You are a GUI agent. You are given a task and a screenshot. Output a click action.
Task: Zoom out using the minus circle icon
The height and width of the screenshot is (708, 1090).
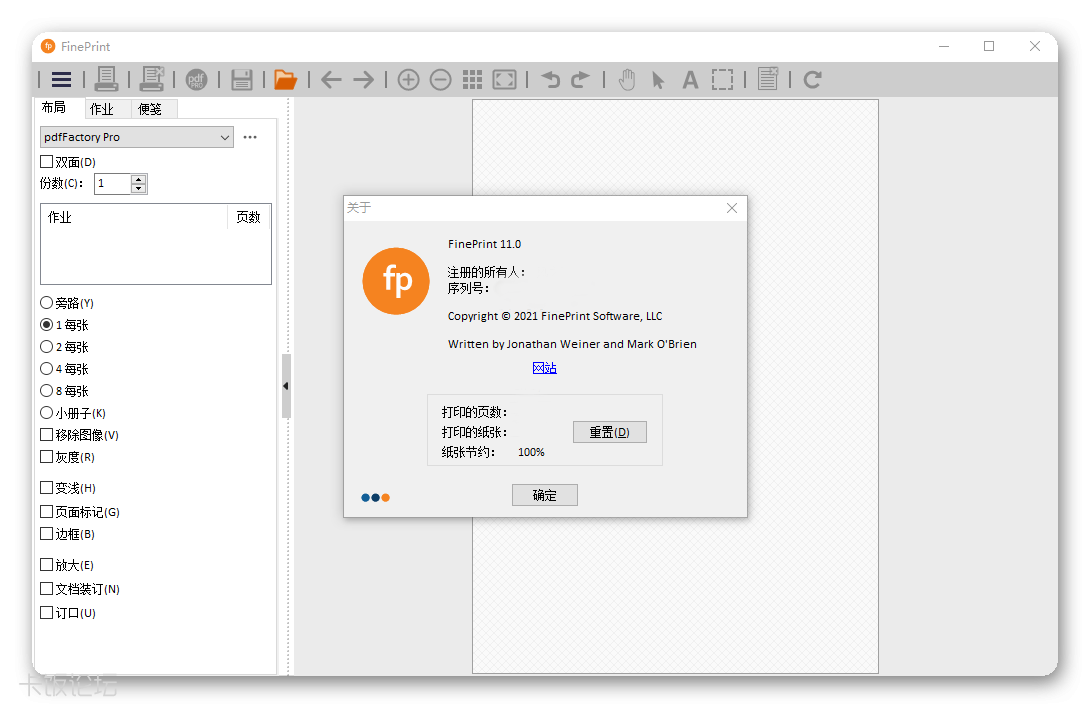click(440, 80)
